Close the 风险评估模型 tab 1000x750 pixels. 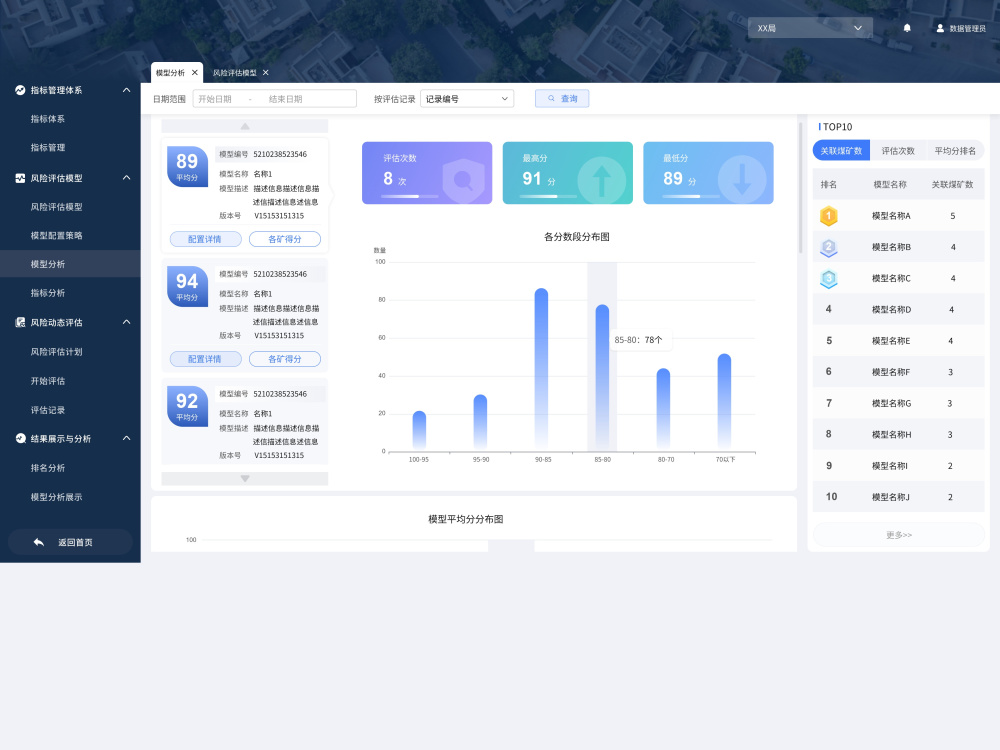tap(265, 73)
